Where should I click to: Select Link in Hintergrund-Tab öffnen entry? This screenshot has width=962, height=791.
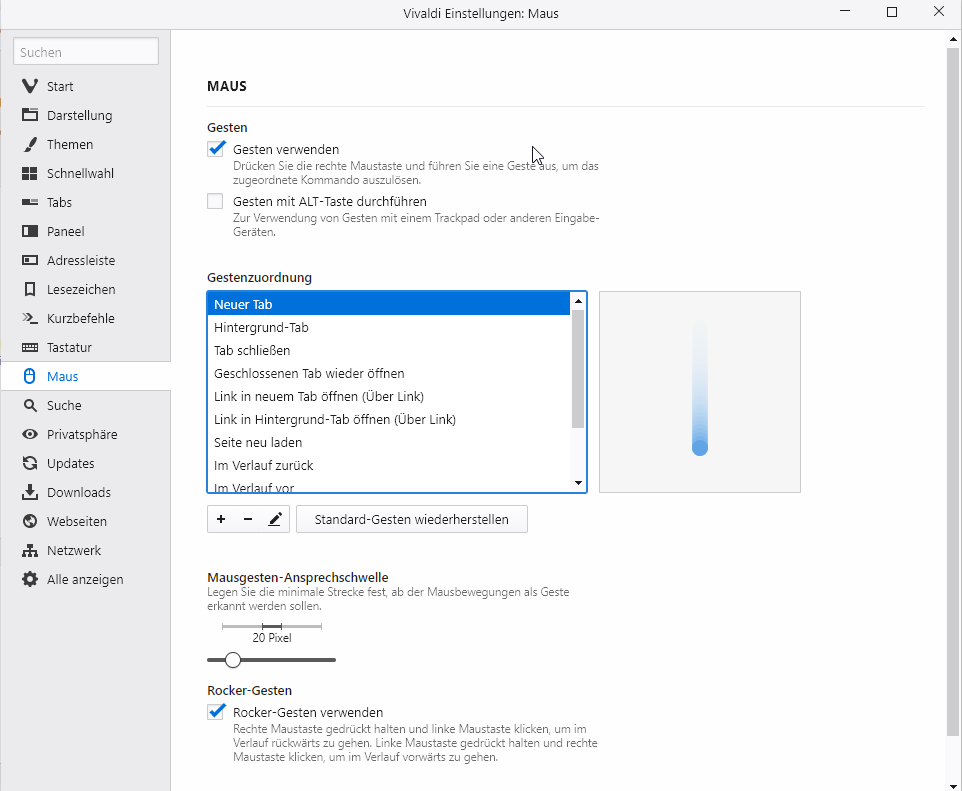pos(389,419)
